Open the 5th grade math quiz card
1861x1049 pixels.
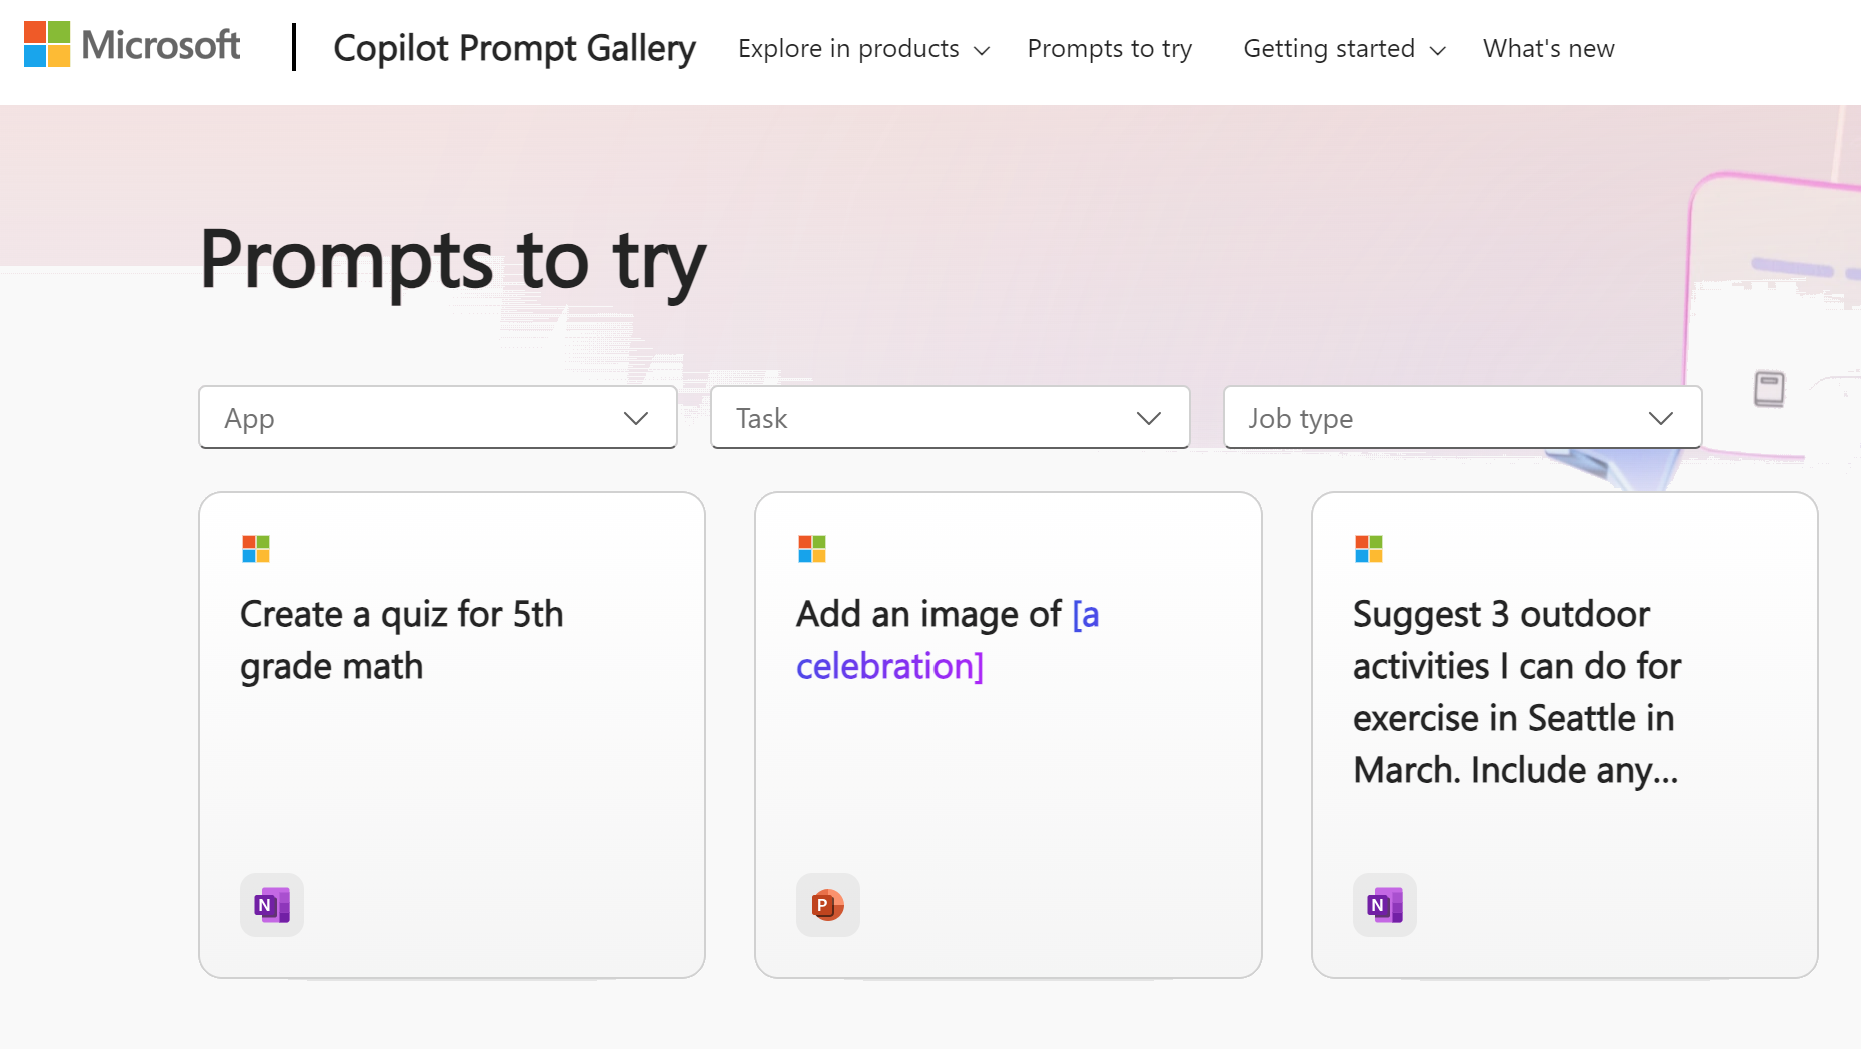pos(452,735)
